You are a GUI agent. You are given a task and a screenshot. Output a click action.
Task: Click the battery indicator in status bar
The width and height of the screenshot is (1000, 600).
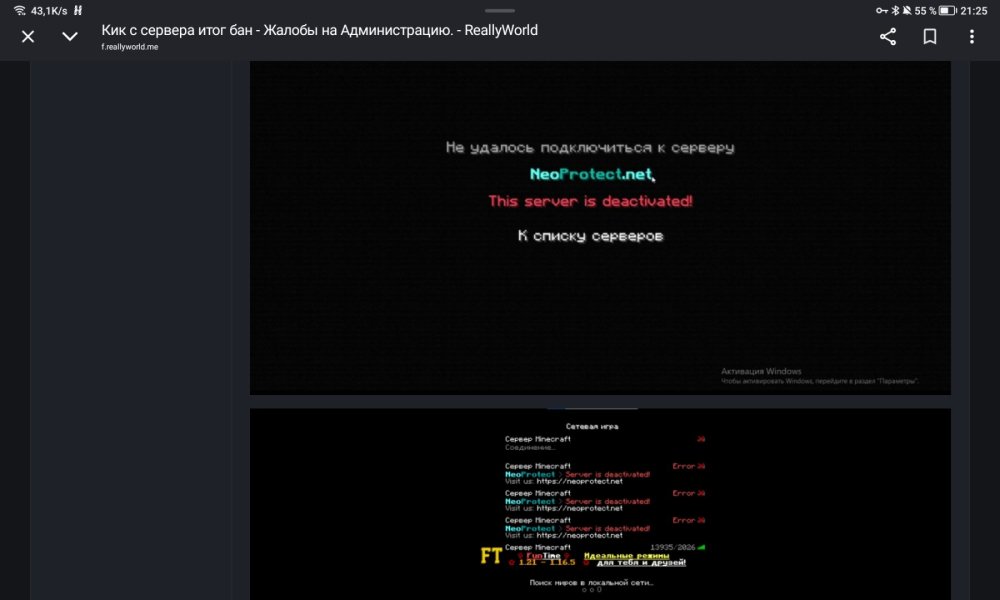pos(948,10)
